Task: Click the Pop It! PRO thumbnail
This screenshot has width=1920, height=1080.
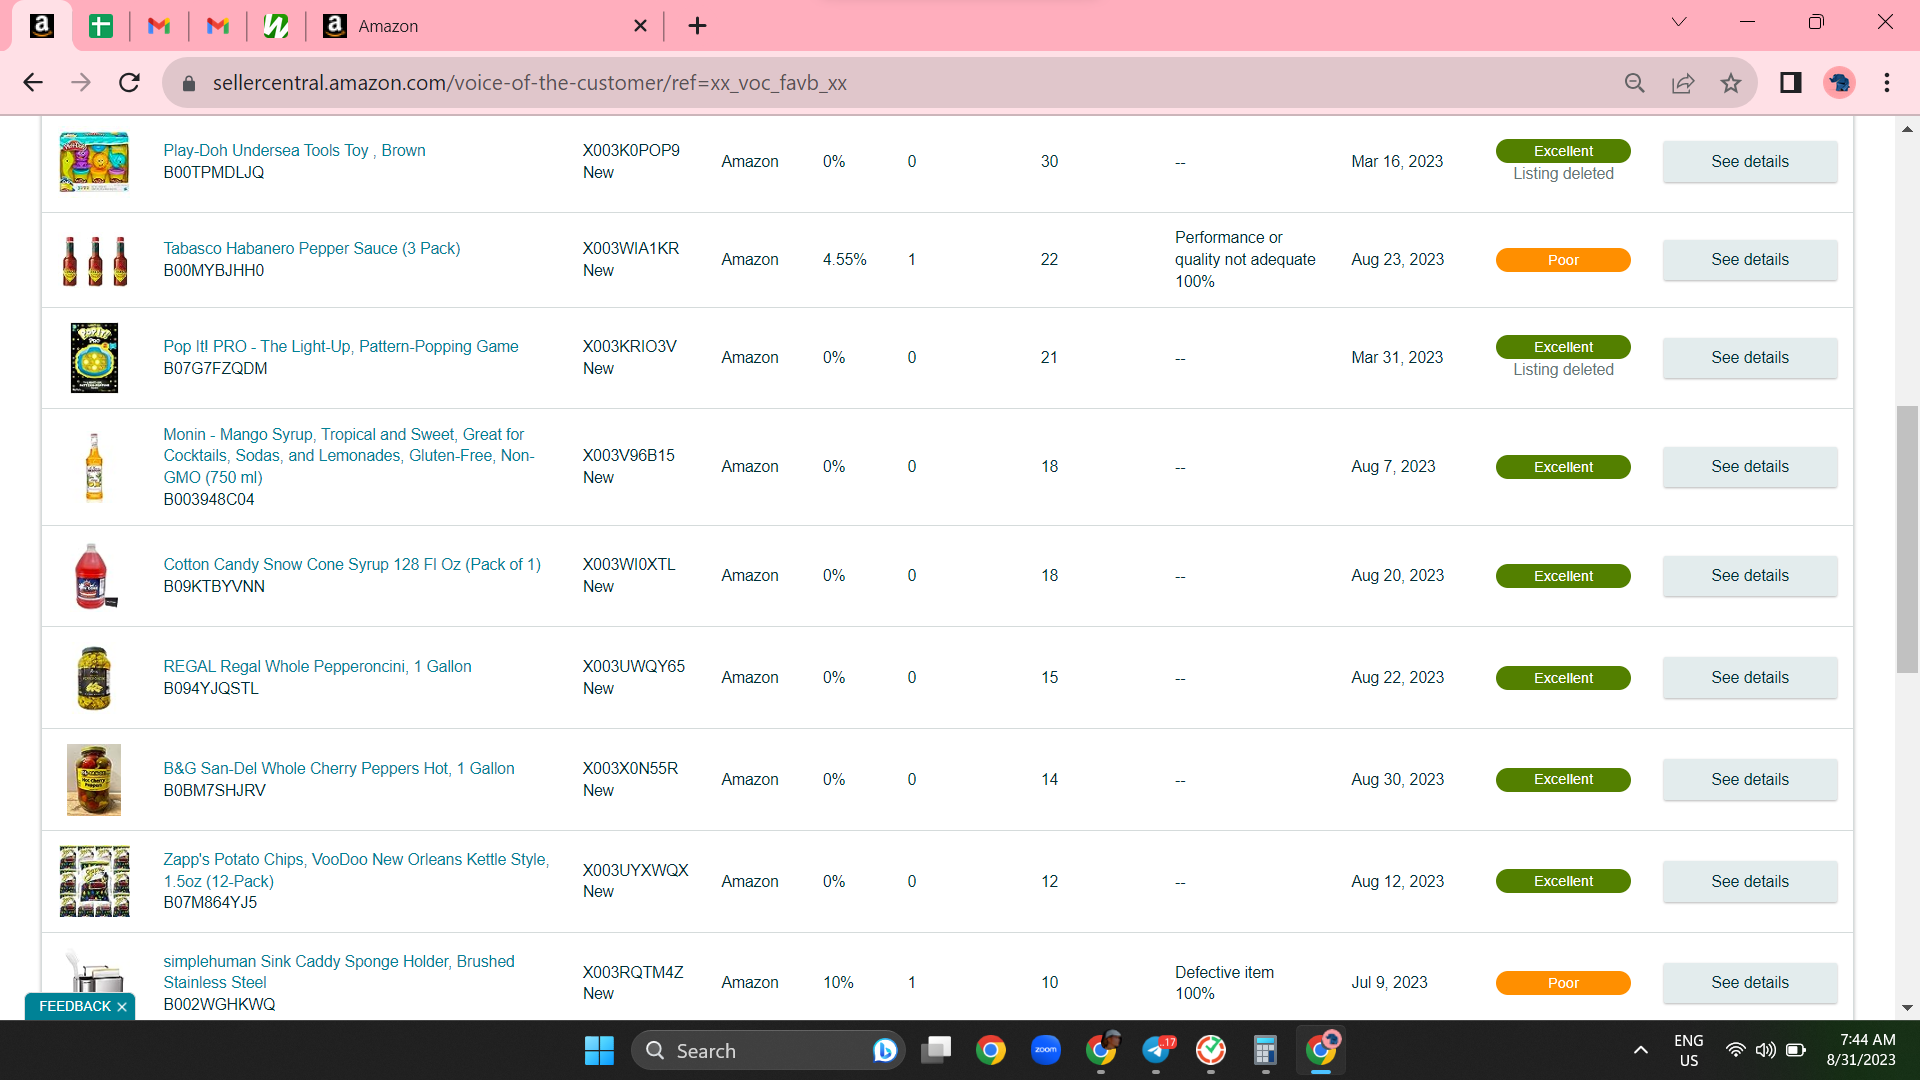Action: point(95,357)
